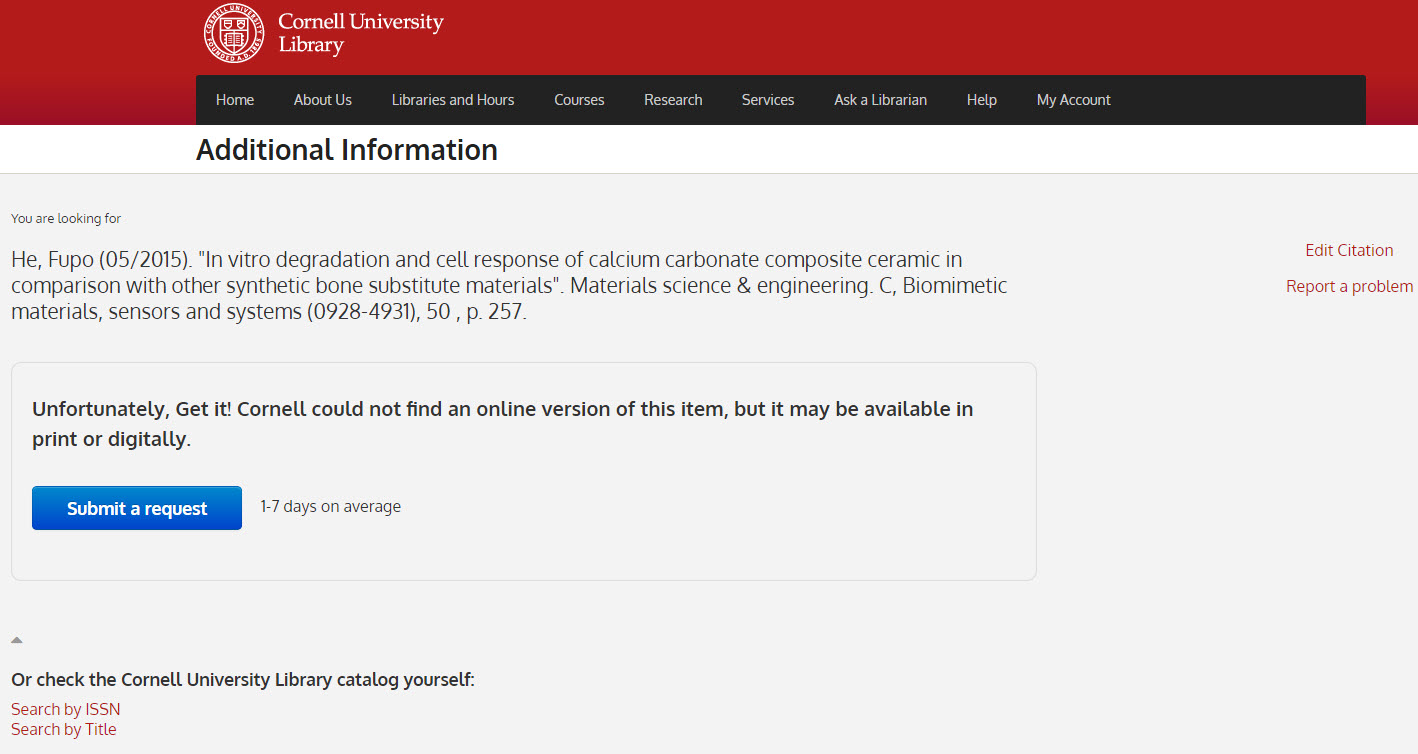Click the '1-7 days on average' text

(331, 506)
